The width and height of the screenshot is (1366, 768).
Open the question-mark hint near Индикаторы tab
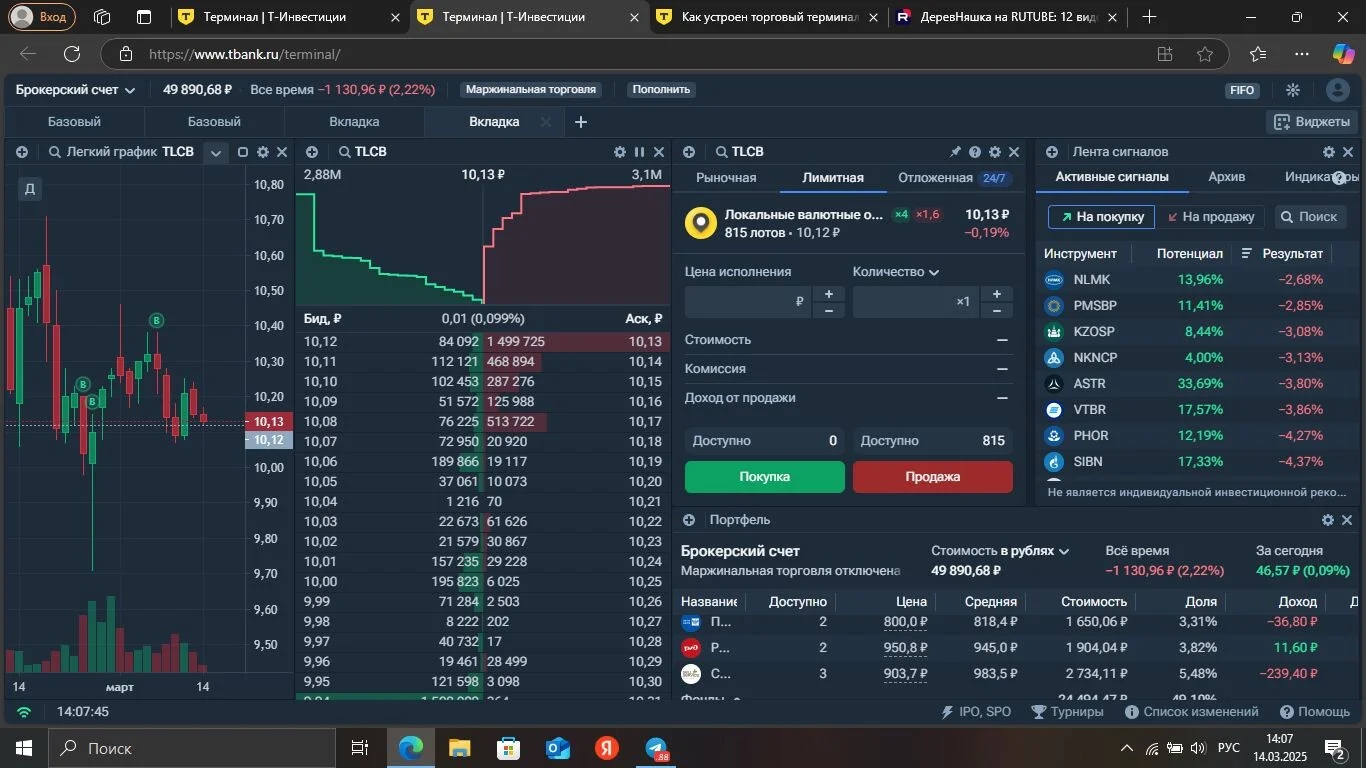click(1339, 178)
